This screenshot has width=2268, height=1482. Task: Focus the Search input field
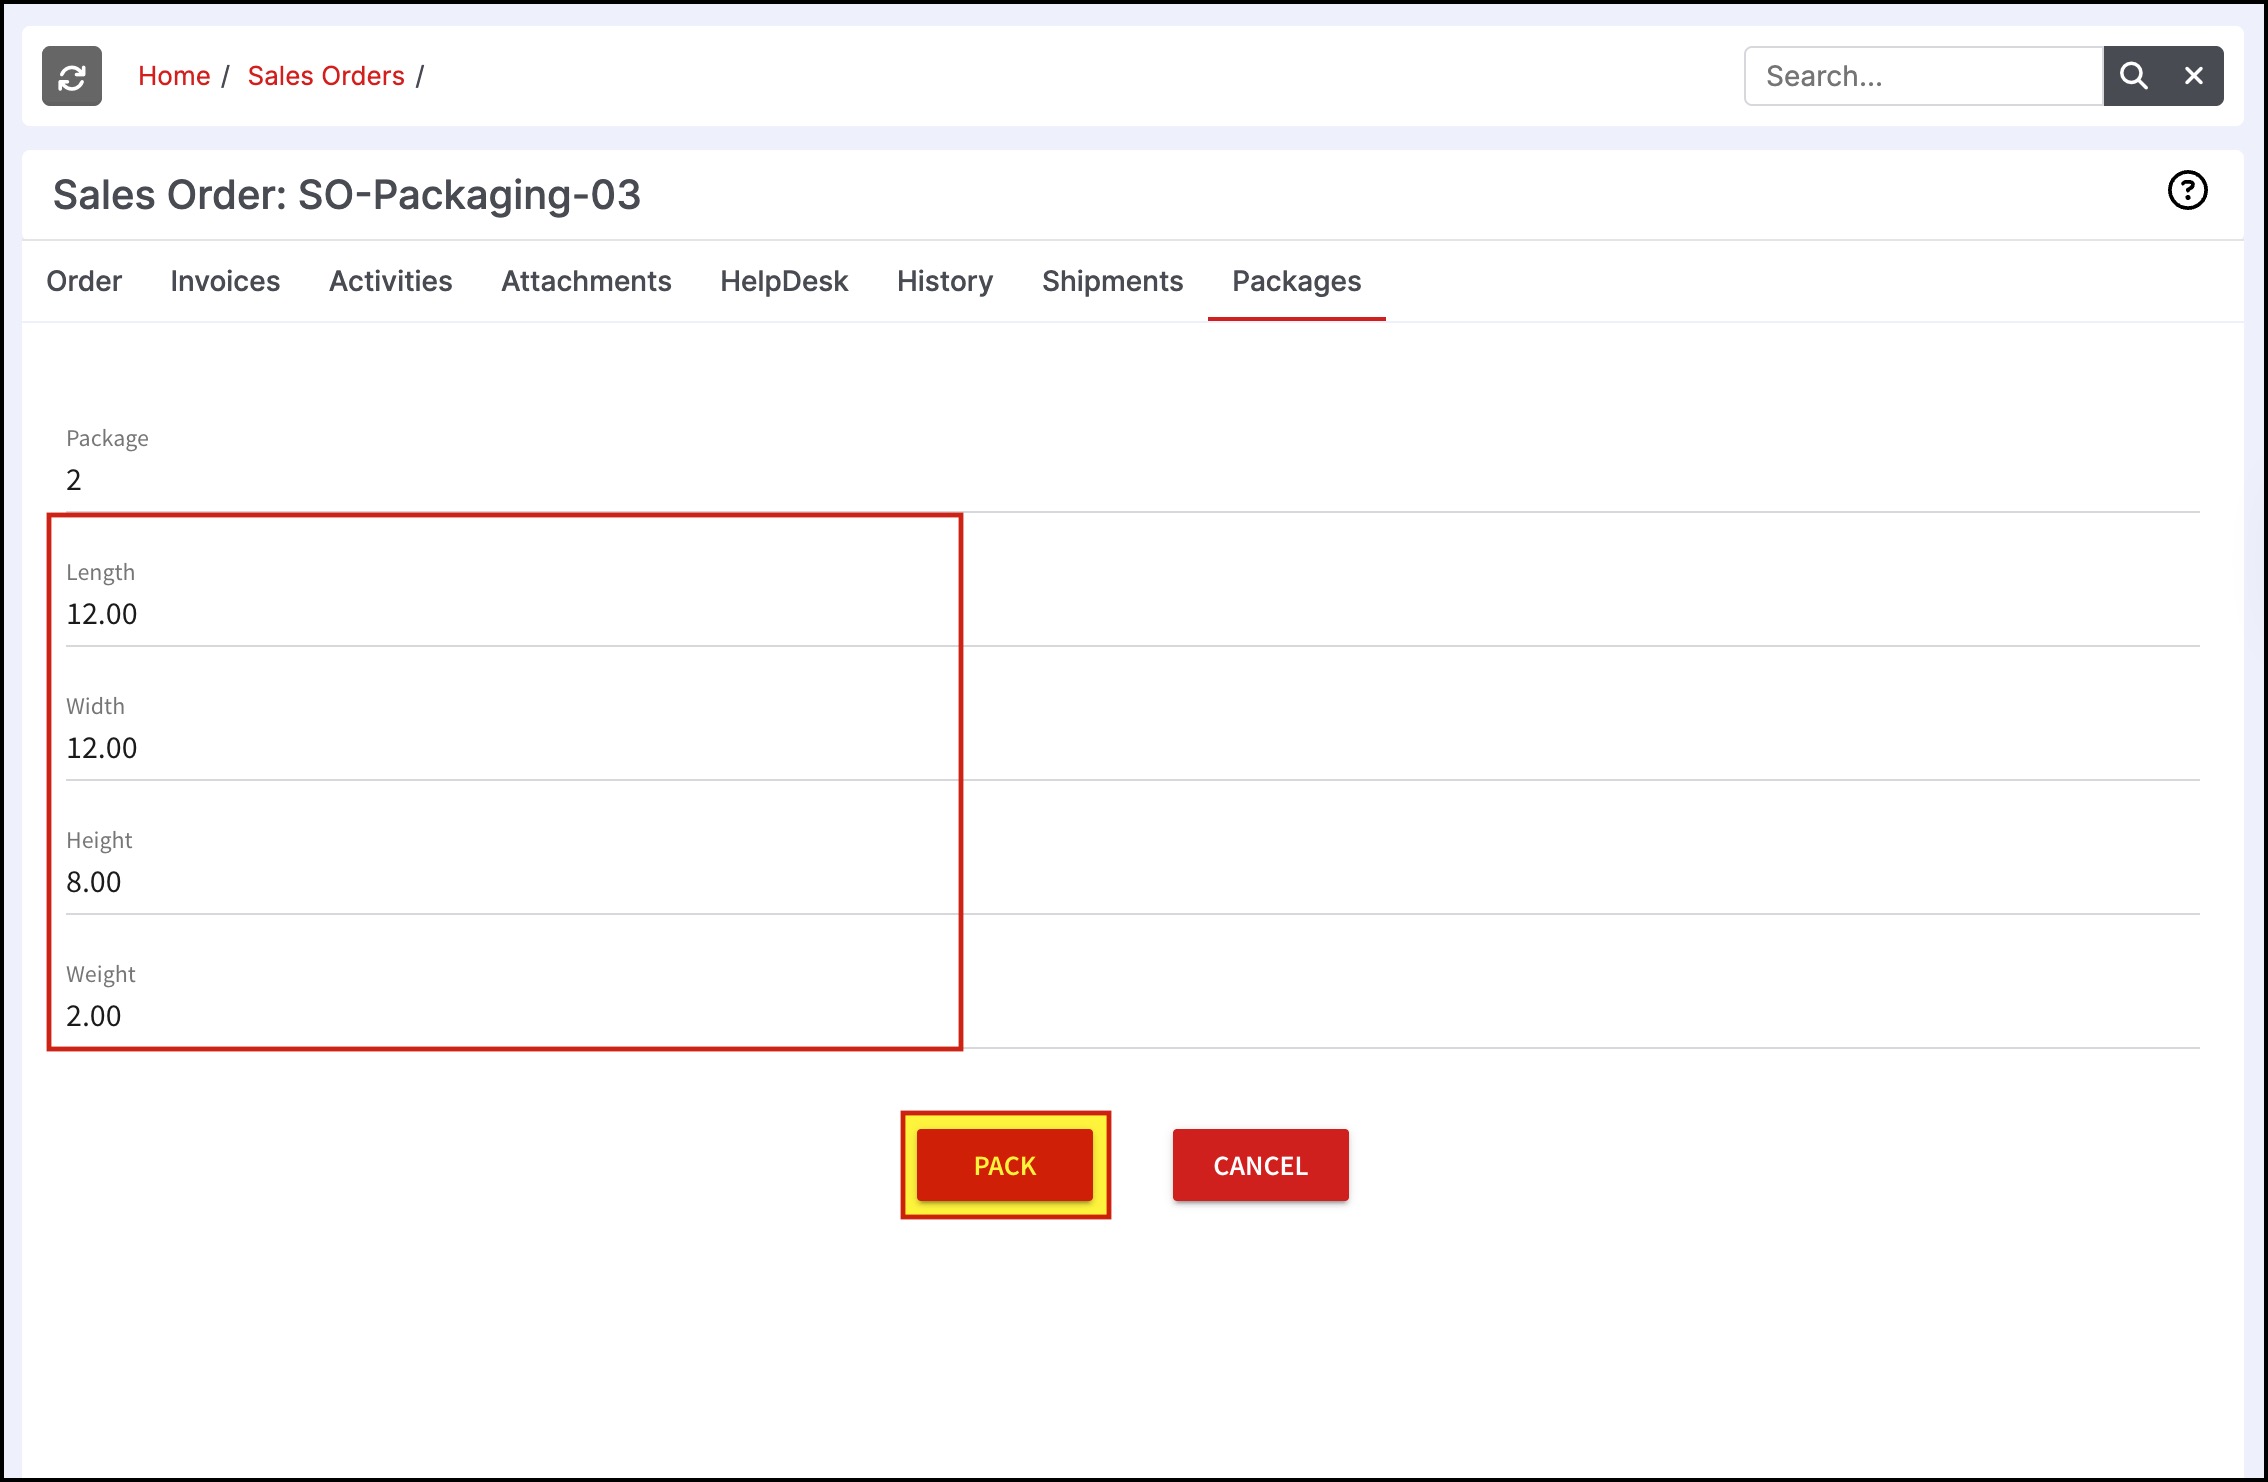click(1923, 76)
